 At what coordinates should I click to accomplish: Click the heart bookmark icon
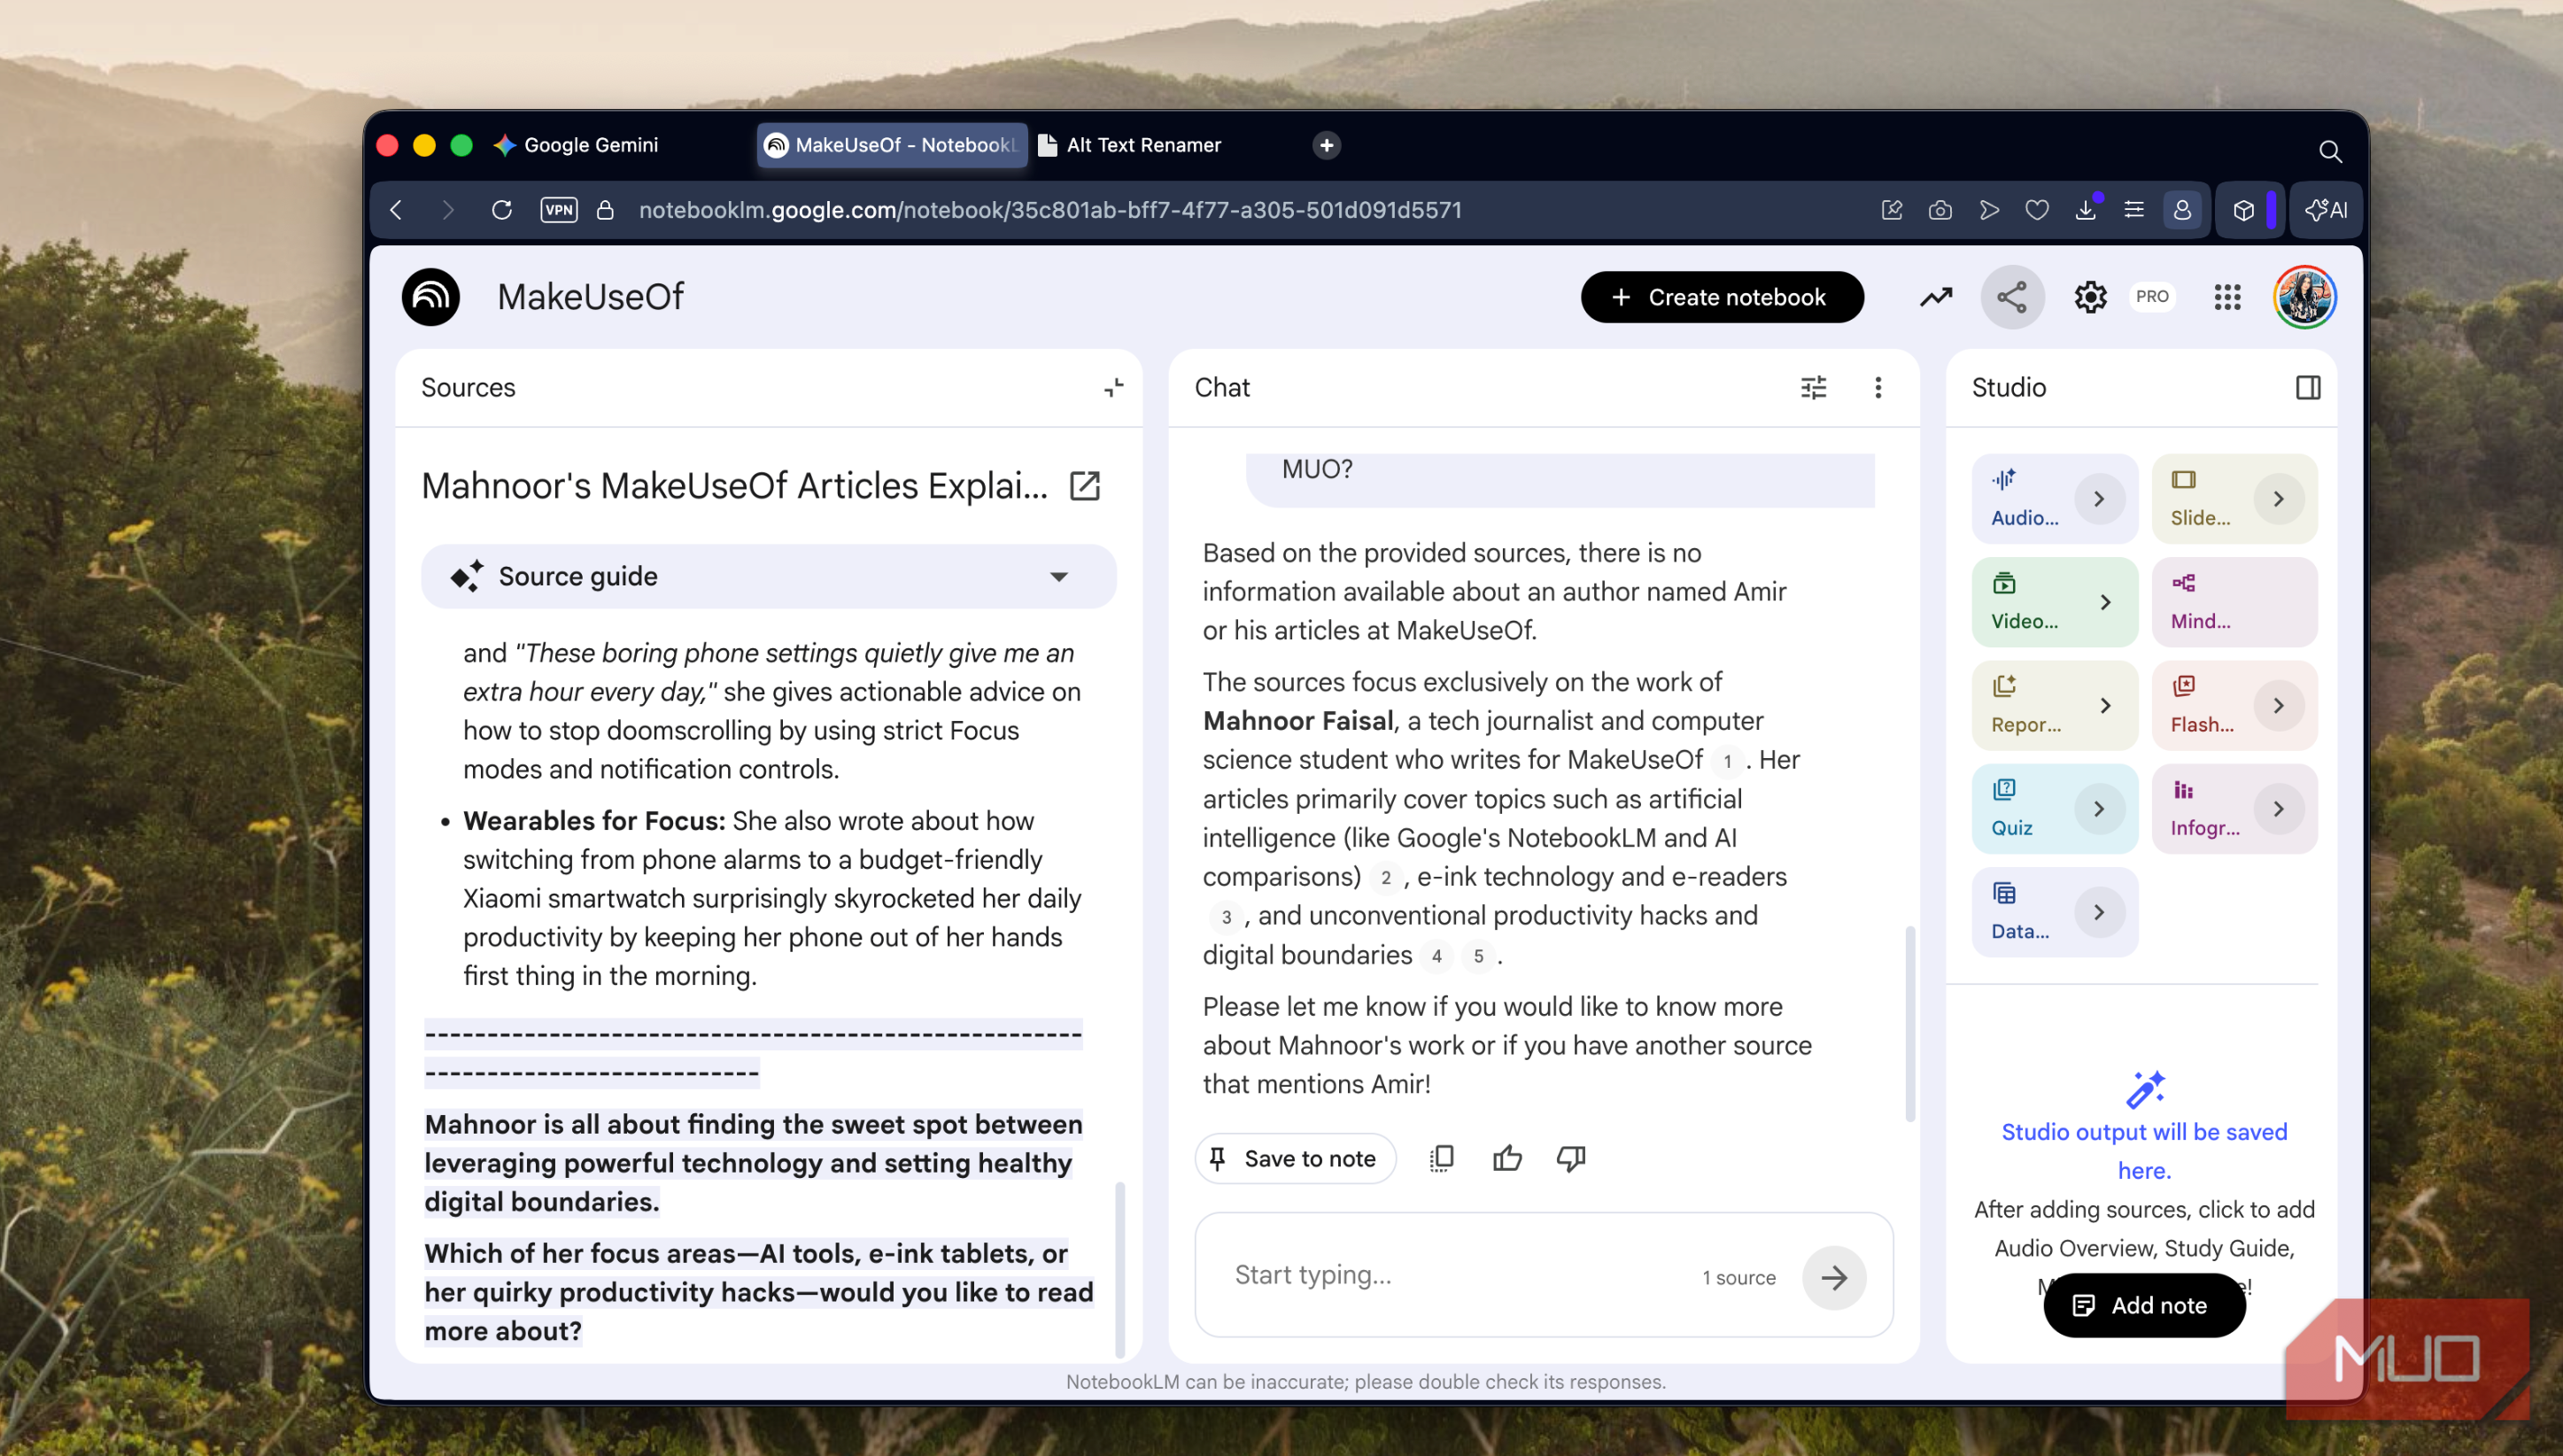click(2036, 210)
